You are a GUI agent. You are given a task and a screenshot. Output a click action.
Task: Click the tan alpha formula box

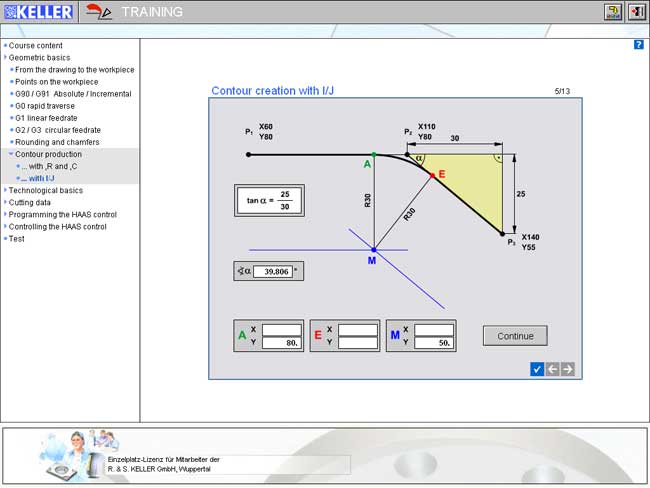(x=269, y=200)
